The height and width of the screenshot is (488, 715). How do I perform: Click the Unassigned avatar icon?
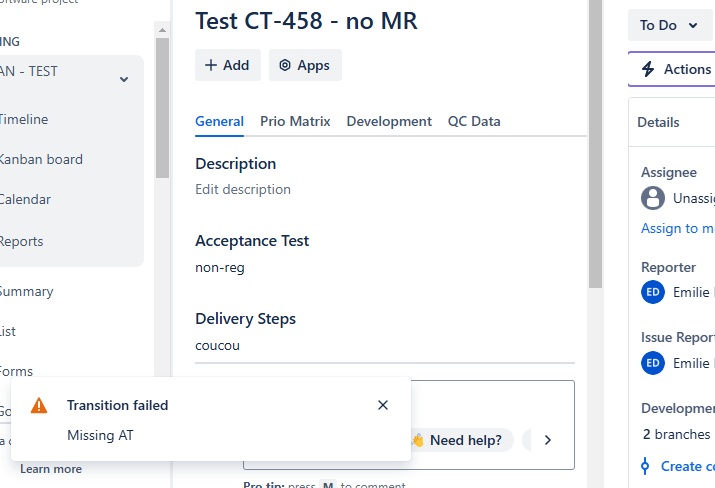653,198
